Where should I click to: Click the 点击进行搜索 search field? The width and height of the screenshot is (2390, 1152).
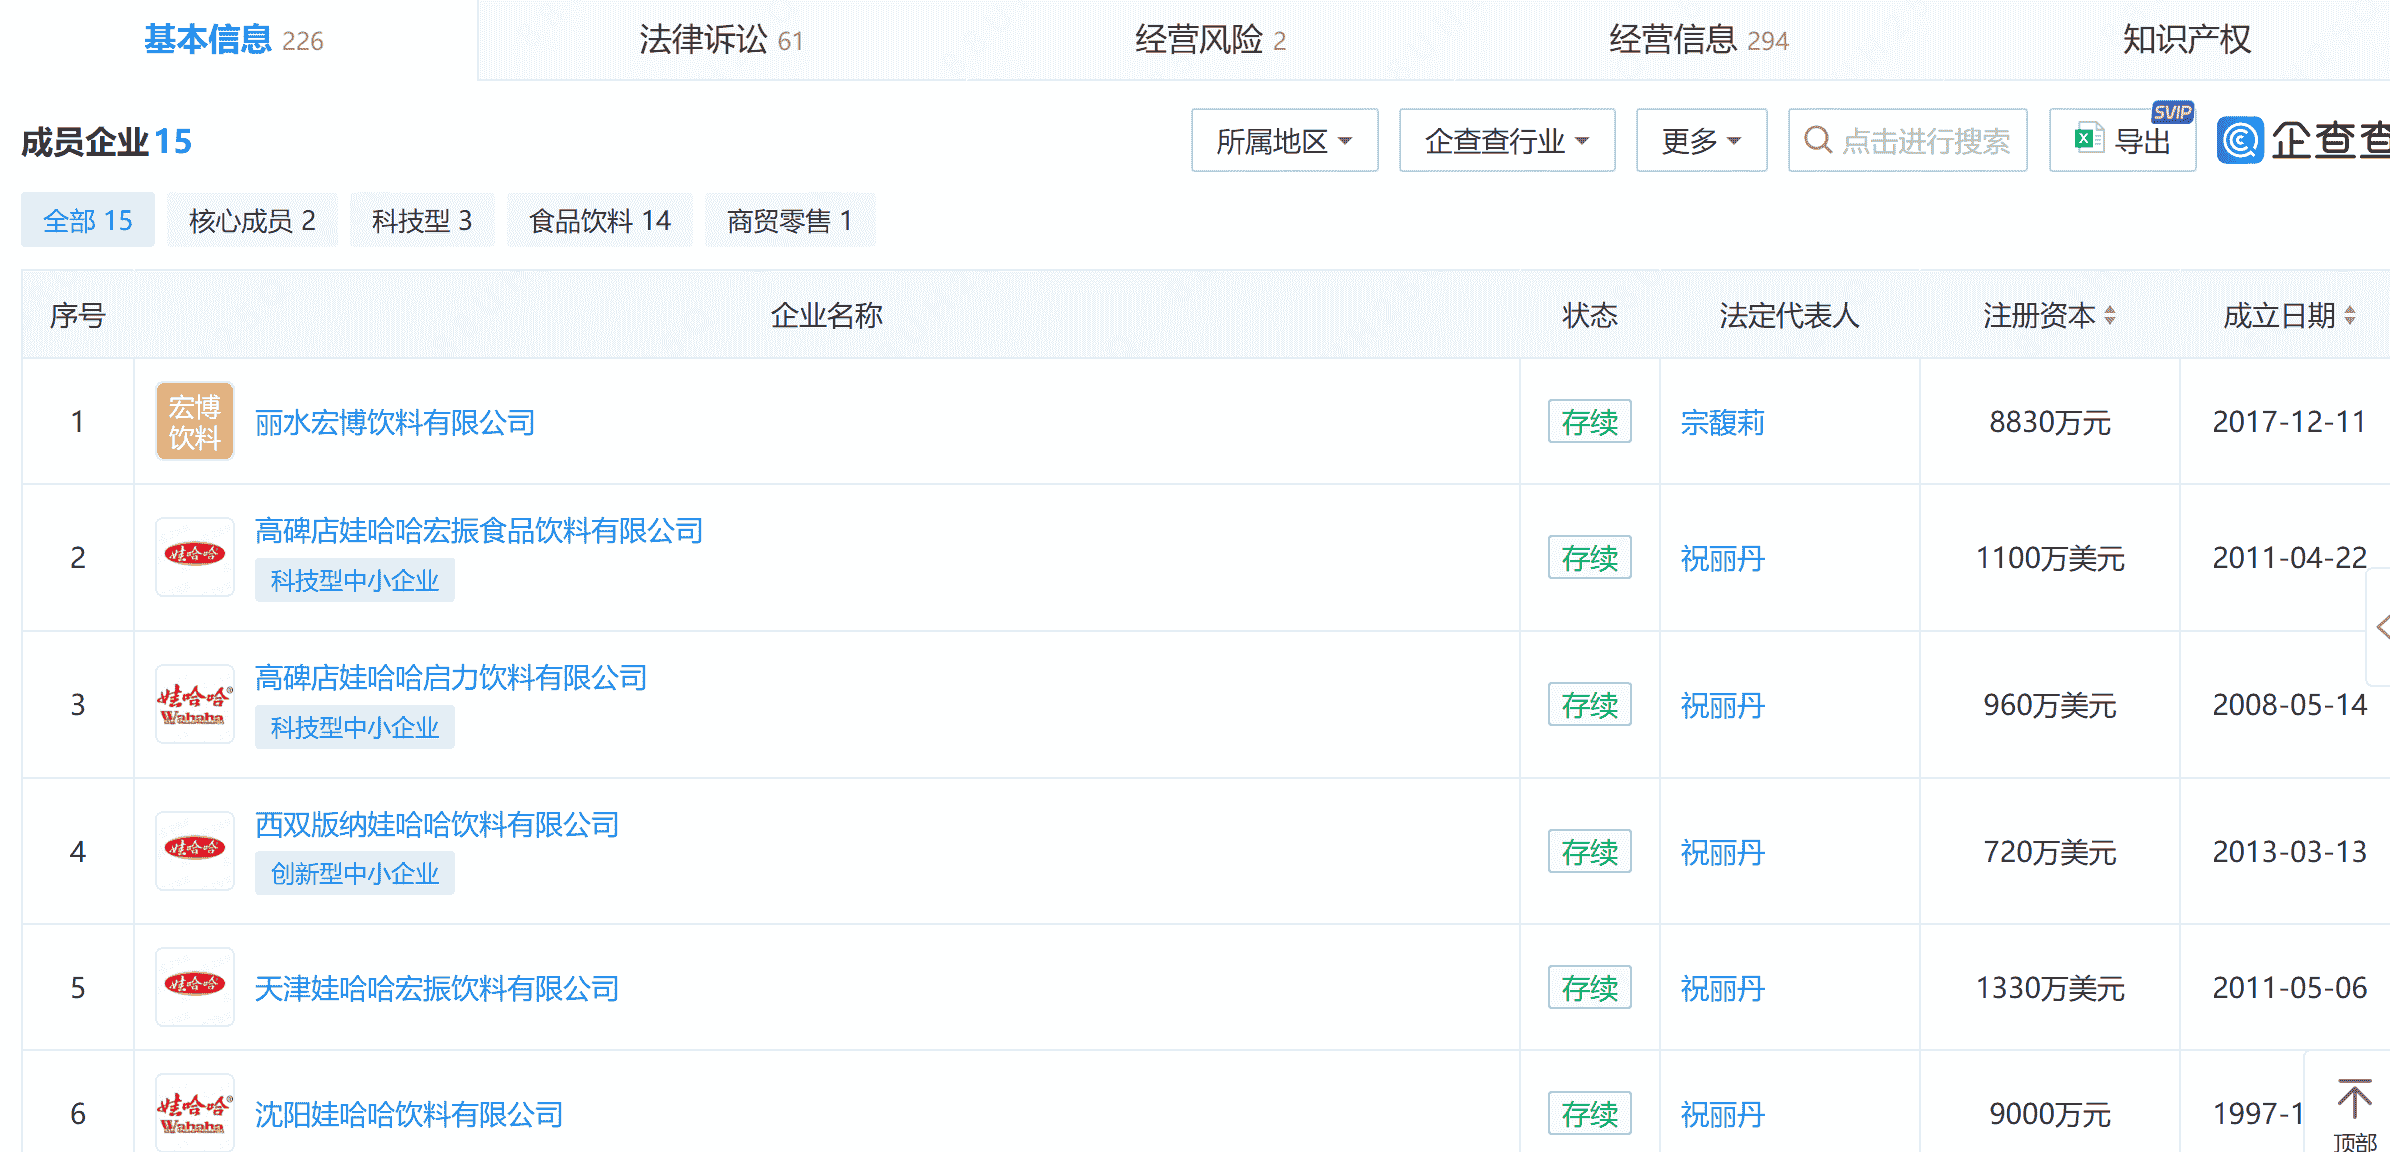1925,141
